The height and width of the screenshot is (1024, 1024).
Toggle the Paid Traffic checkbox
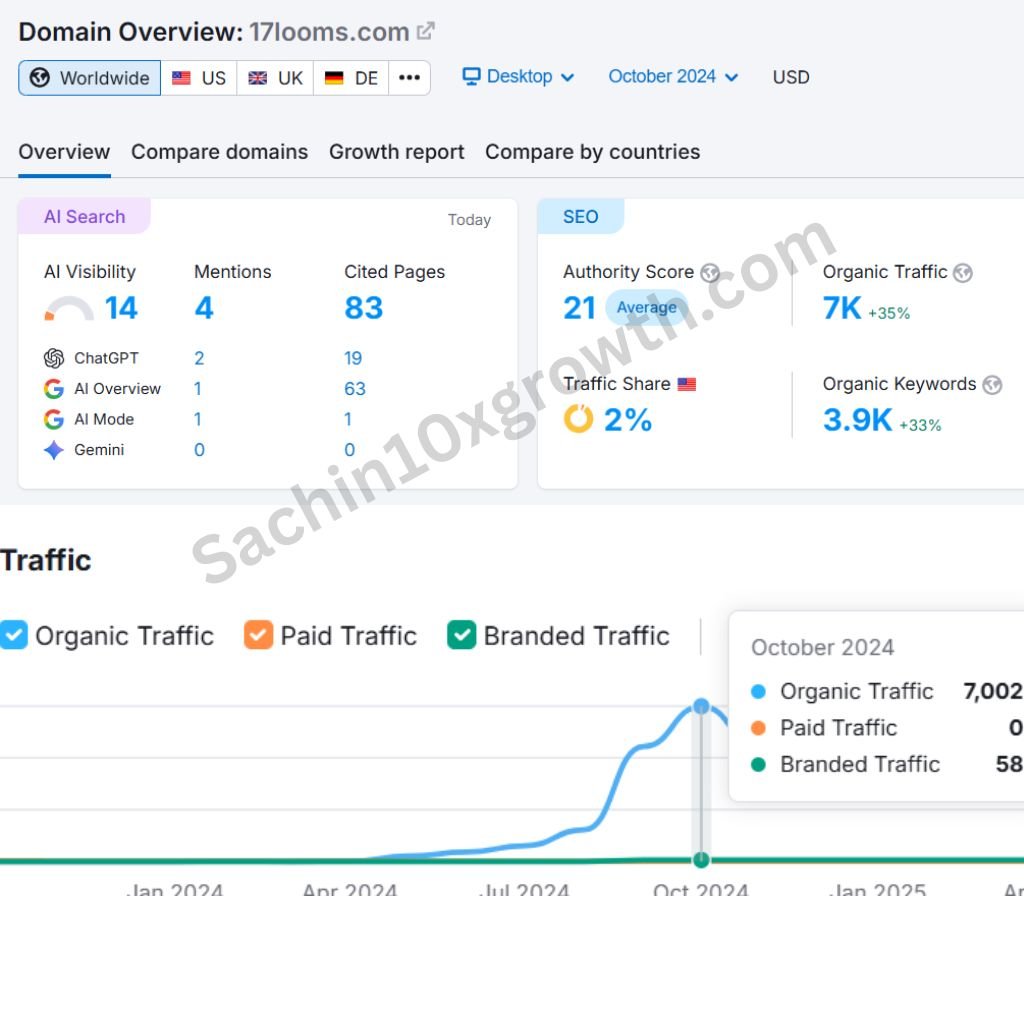click(258, 635)
